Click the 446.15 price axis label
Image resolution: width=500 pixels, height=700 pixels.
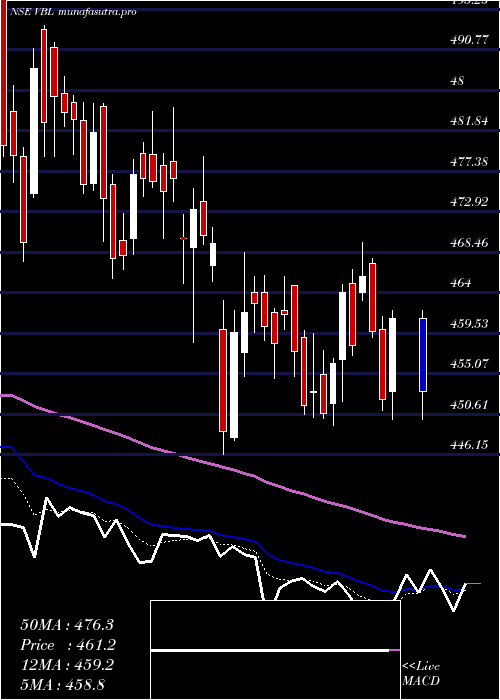[x=469, y=445]
